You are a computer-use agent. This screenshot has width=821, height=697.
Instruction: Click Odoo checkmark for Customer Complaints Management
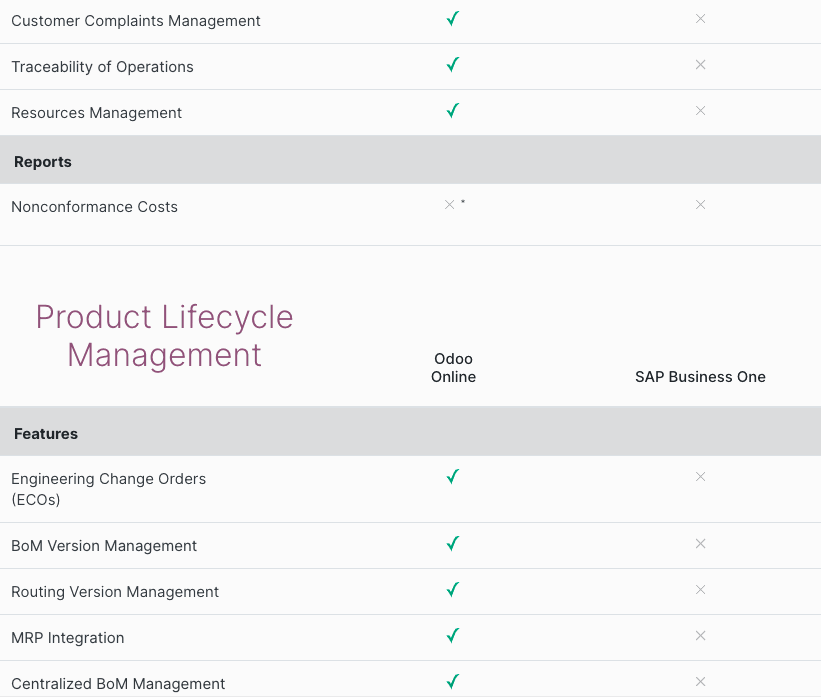(x=453, y=19)
